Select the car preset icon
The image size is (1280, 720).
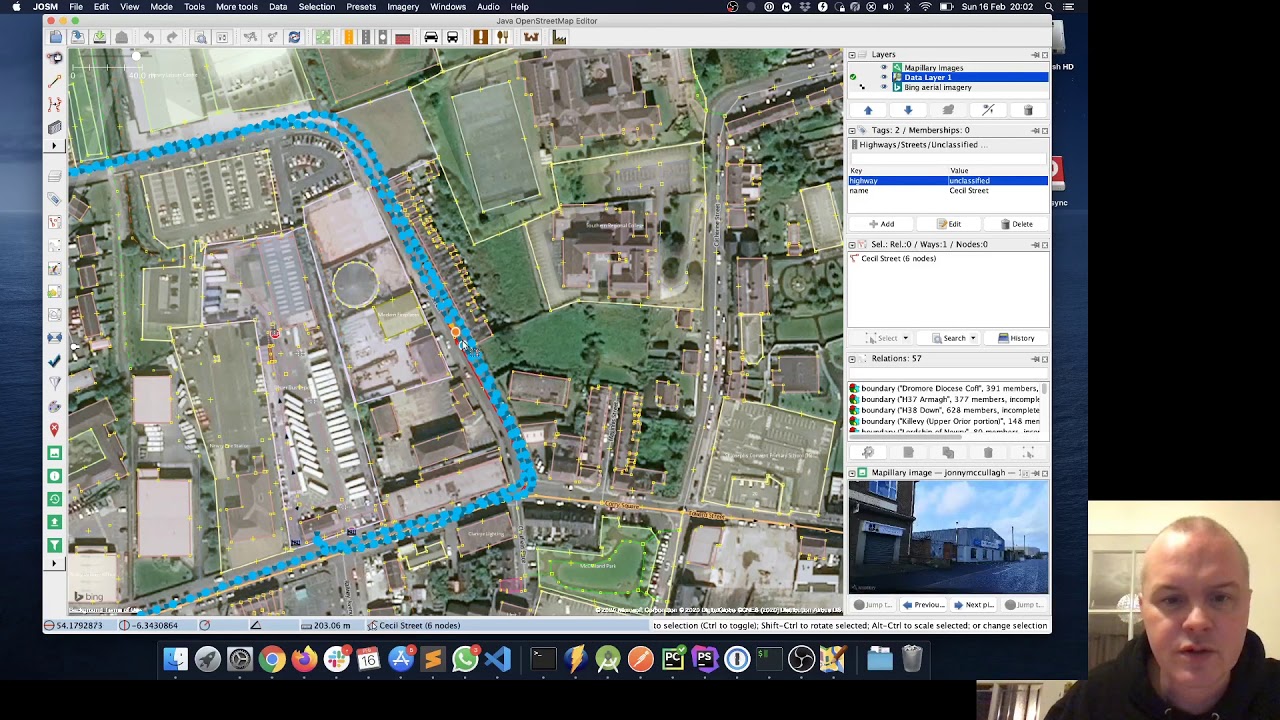click(431, 38)
